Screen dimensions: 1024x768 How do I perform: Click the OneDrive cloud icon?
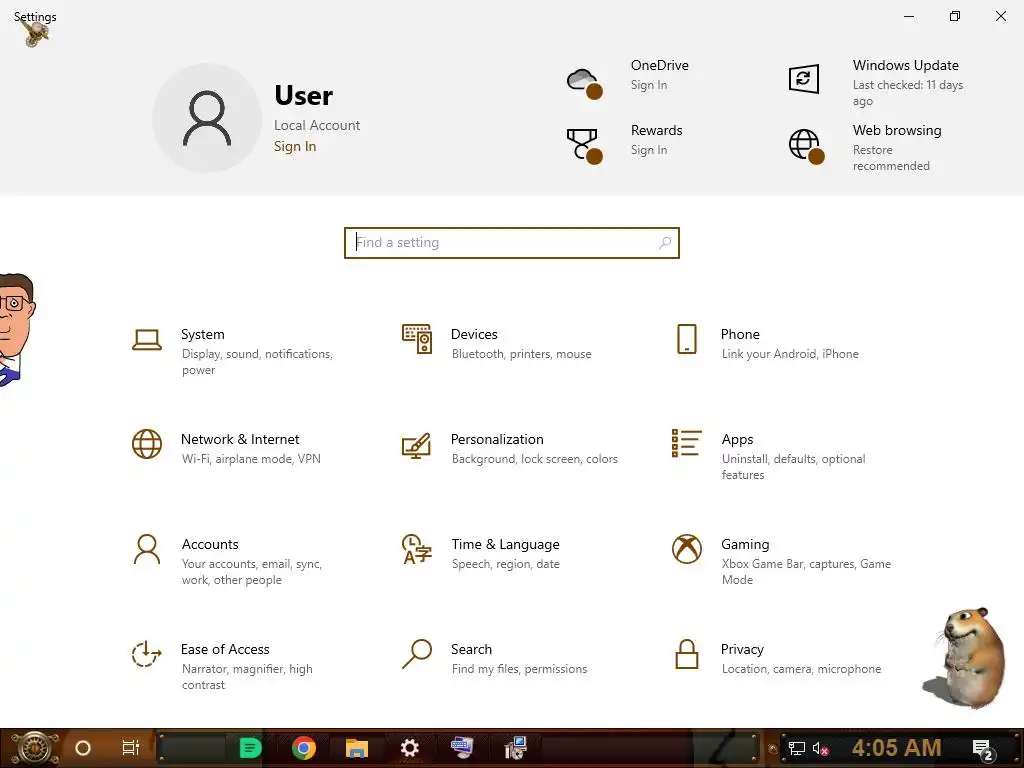[x=584, y=84]
